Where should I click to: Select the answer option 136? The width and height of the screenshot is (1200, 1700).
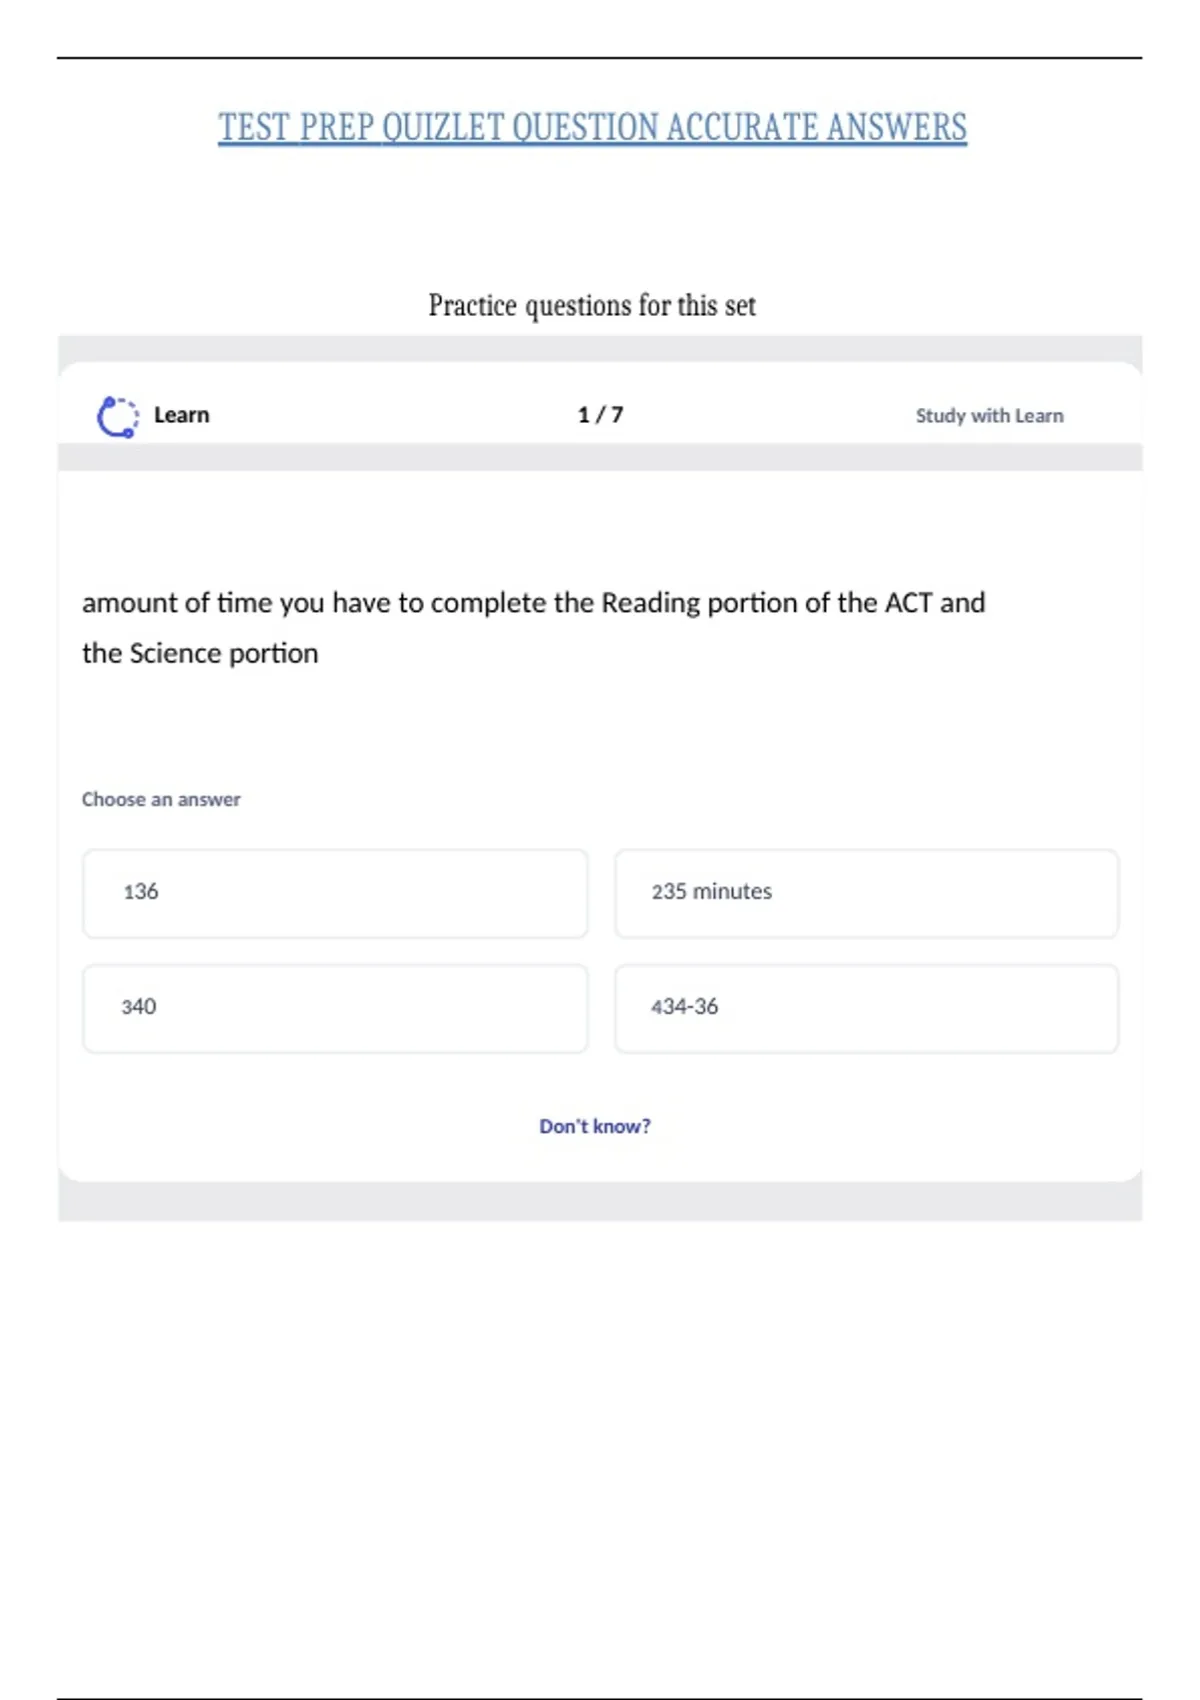point(335,893)
